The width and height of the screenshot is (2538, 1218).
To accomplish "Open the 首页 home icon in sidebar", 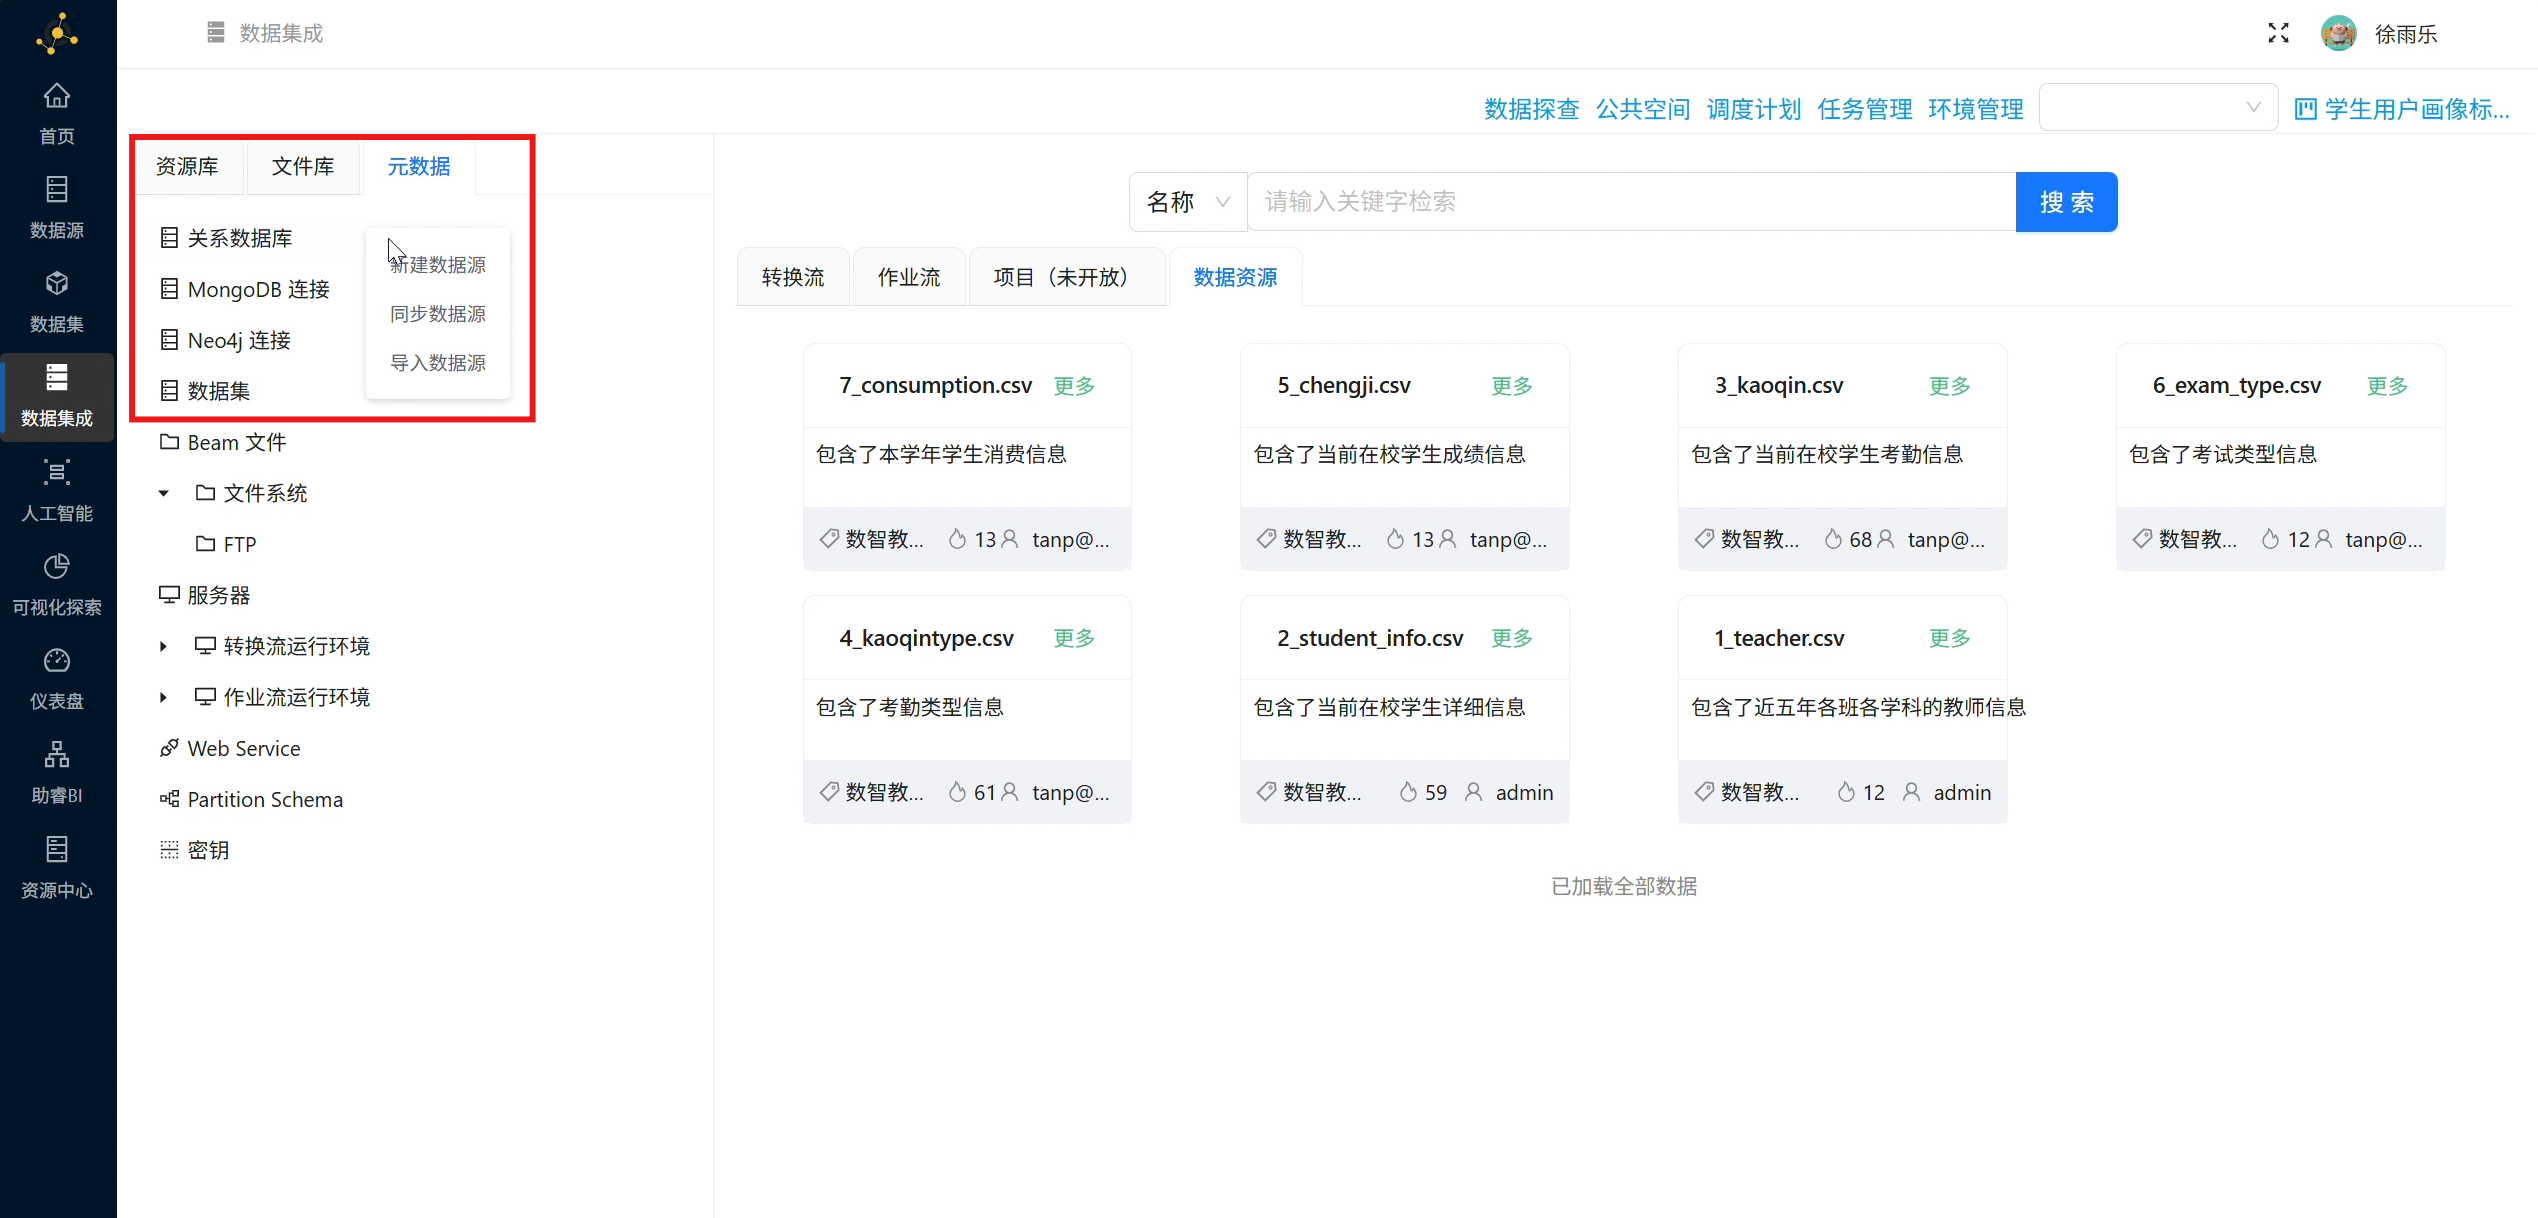I will click(57, 96).
